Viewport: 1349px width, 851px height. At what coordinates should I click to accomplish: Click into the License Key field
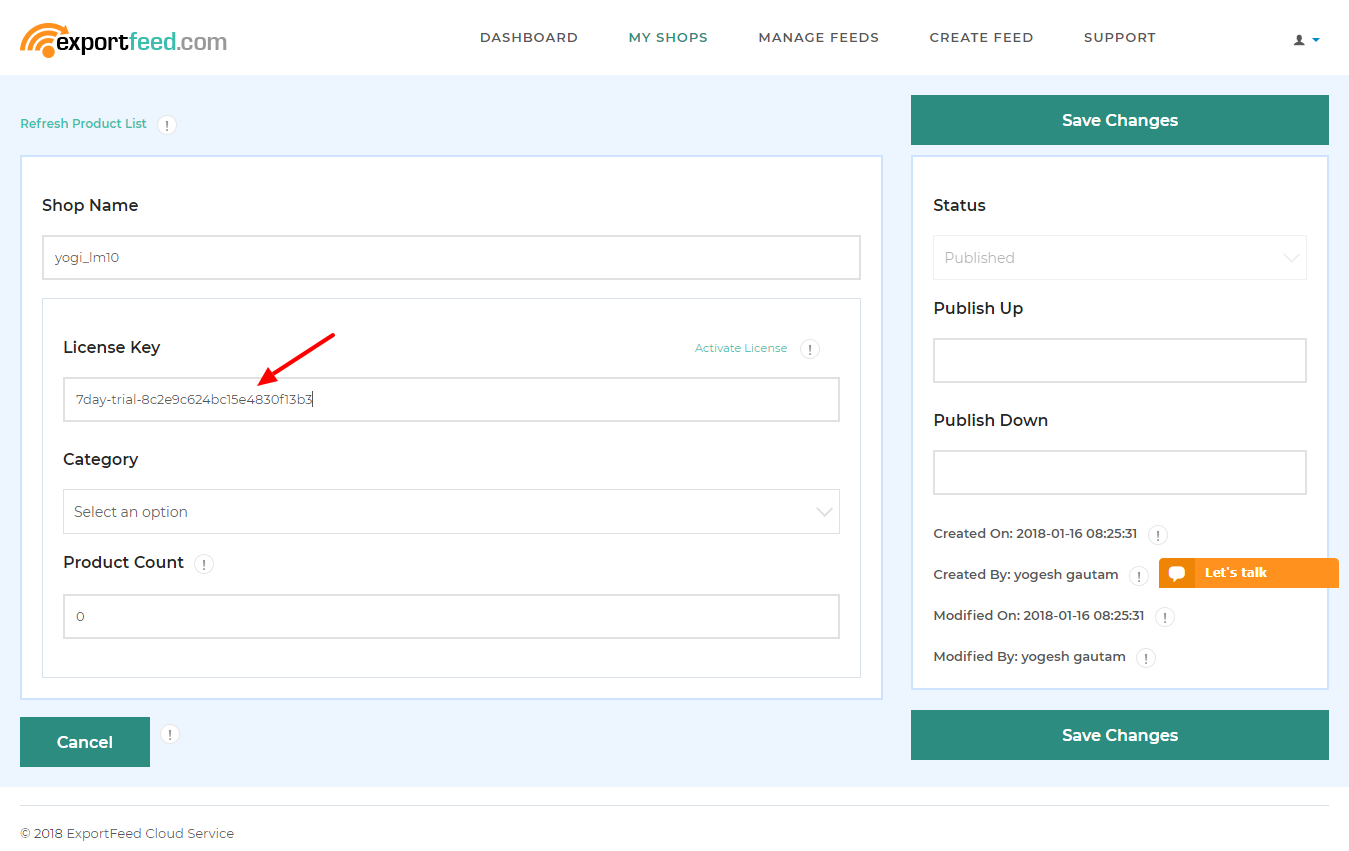coord(451,399)
